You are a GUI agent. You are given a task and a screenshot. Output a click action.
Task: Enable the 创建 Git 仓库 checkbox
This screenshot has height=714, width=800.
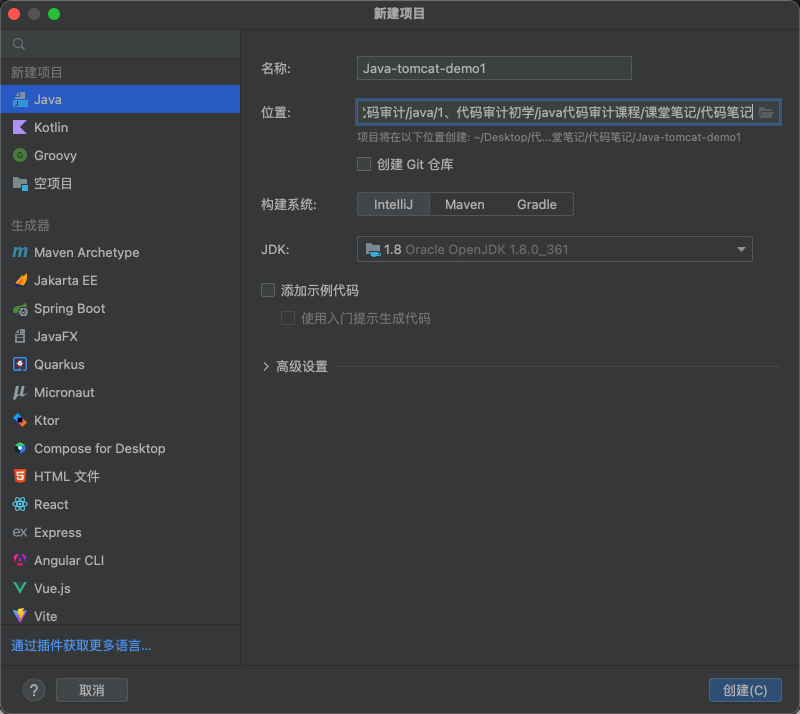[x=364, y=164]
